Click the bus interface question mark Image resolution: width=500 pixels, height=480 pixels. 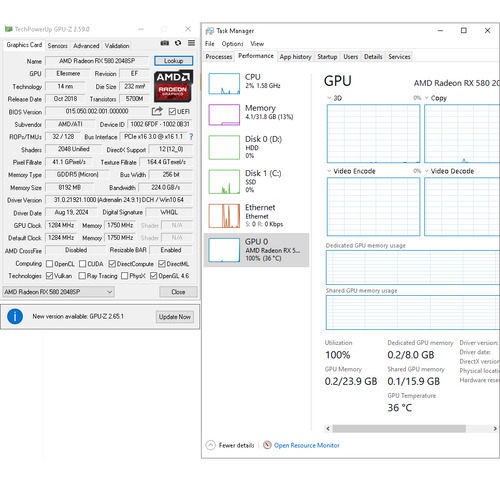(191, 137)
